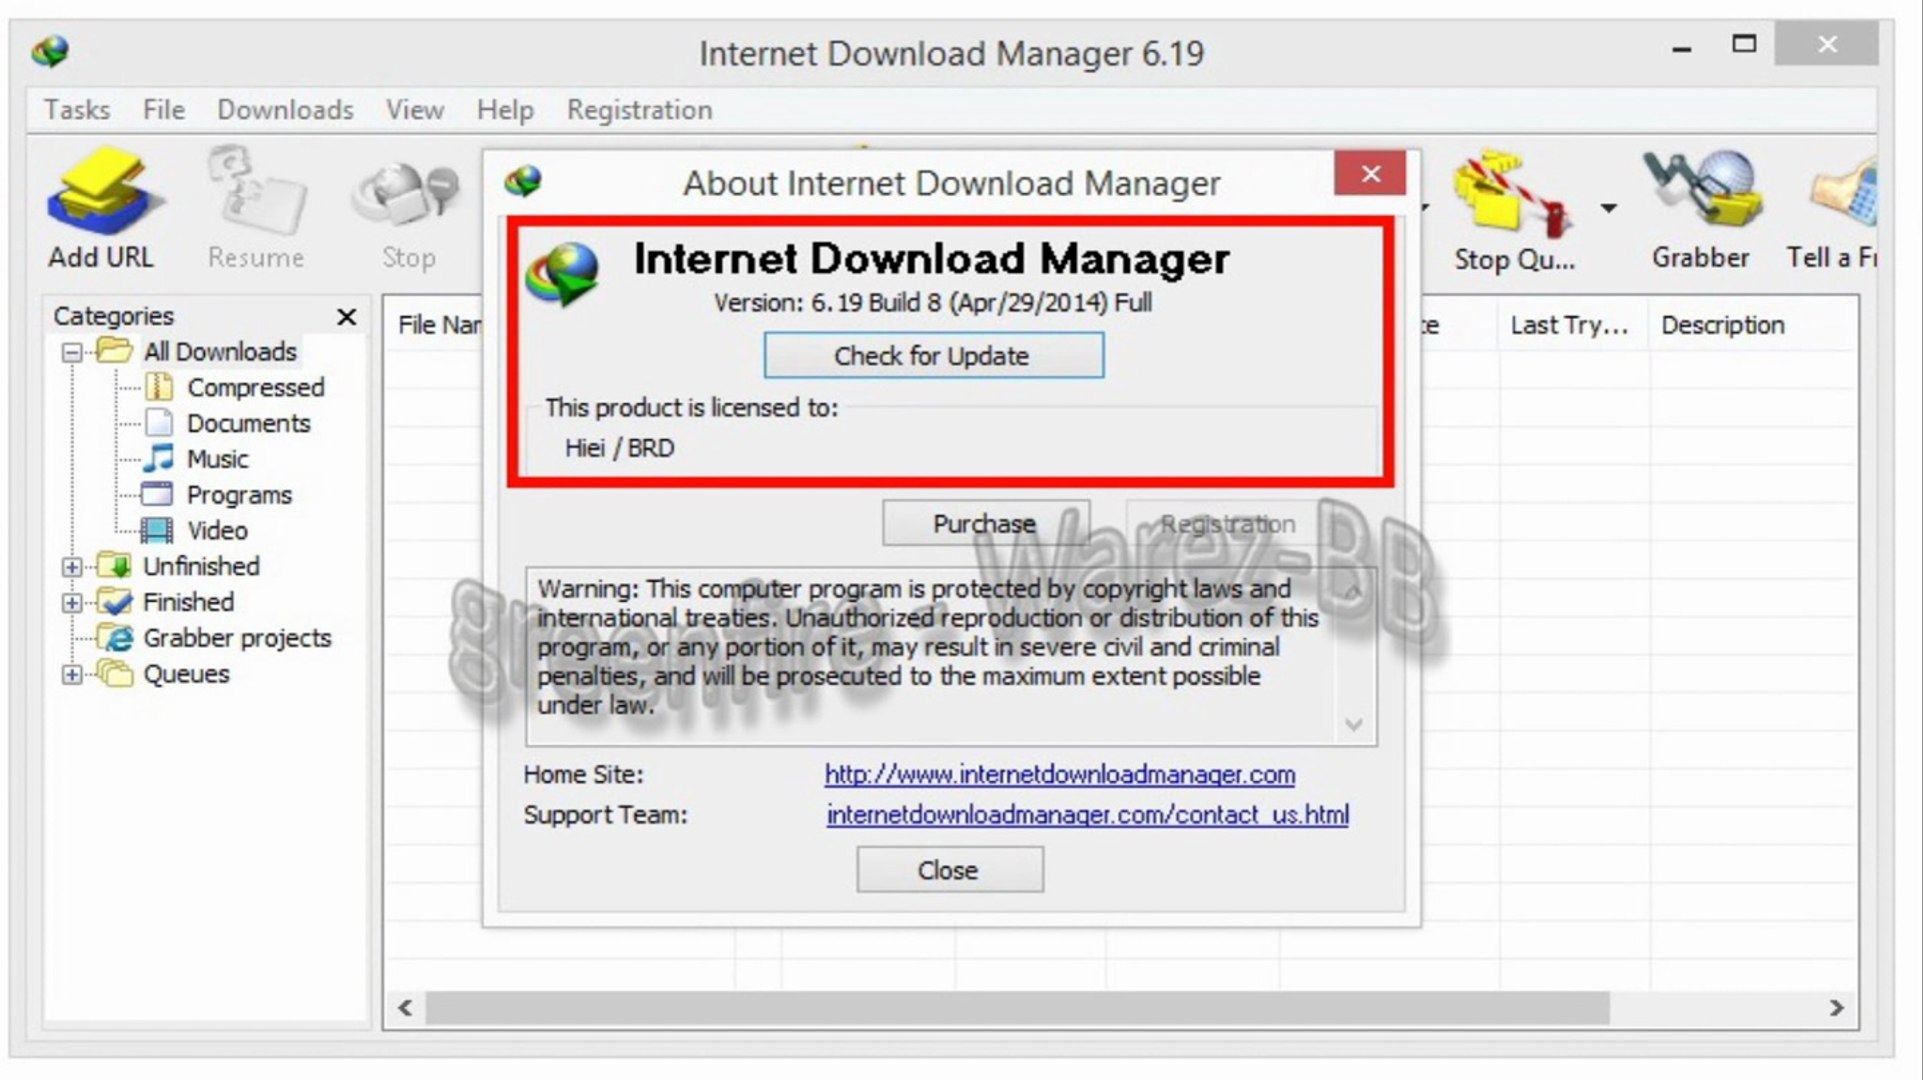1923x1080 pixels.
Task: Select the Finished folder
Action: (167, 602)
